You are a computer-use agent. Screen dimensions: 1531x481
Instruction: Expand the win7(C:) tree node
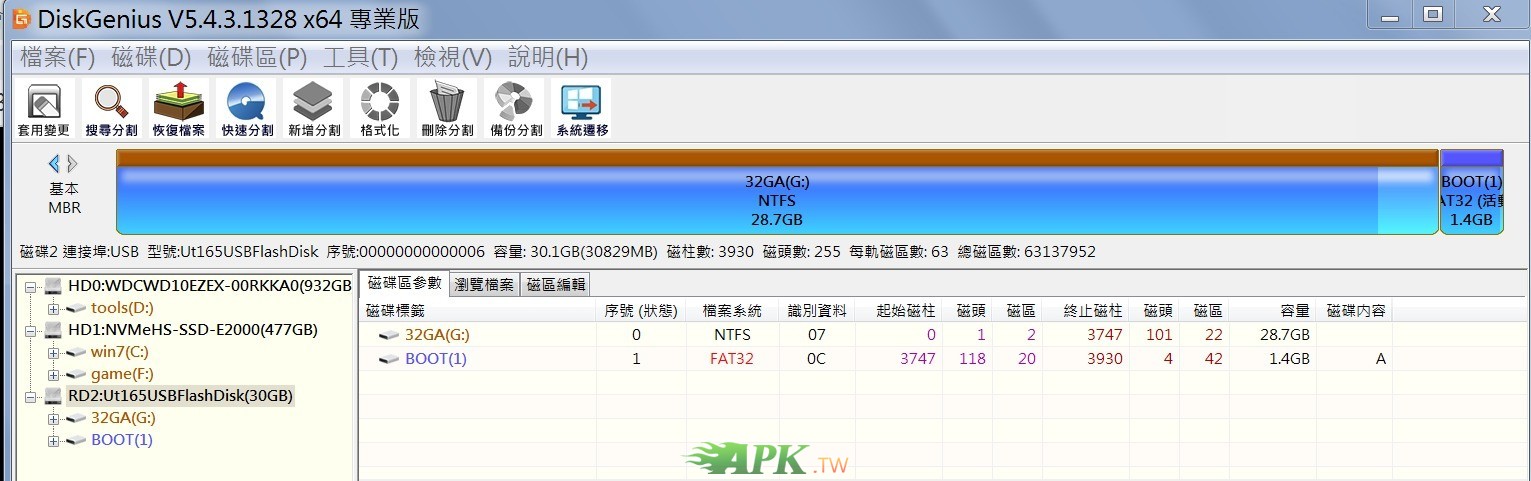pos(53,352)
